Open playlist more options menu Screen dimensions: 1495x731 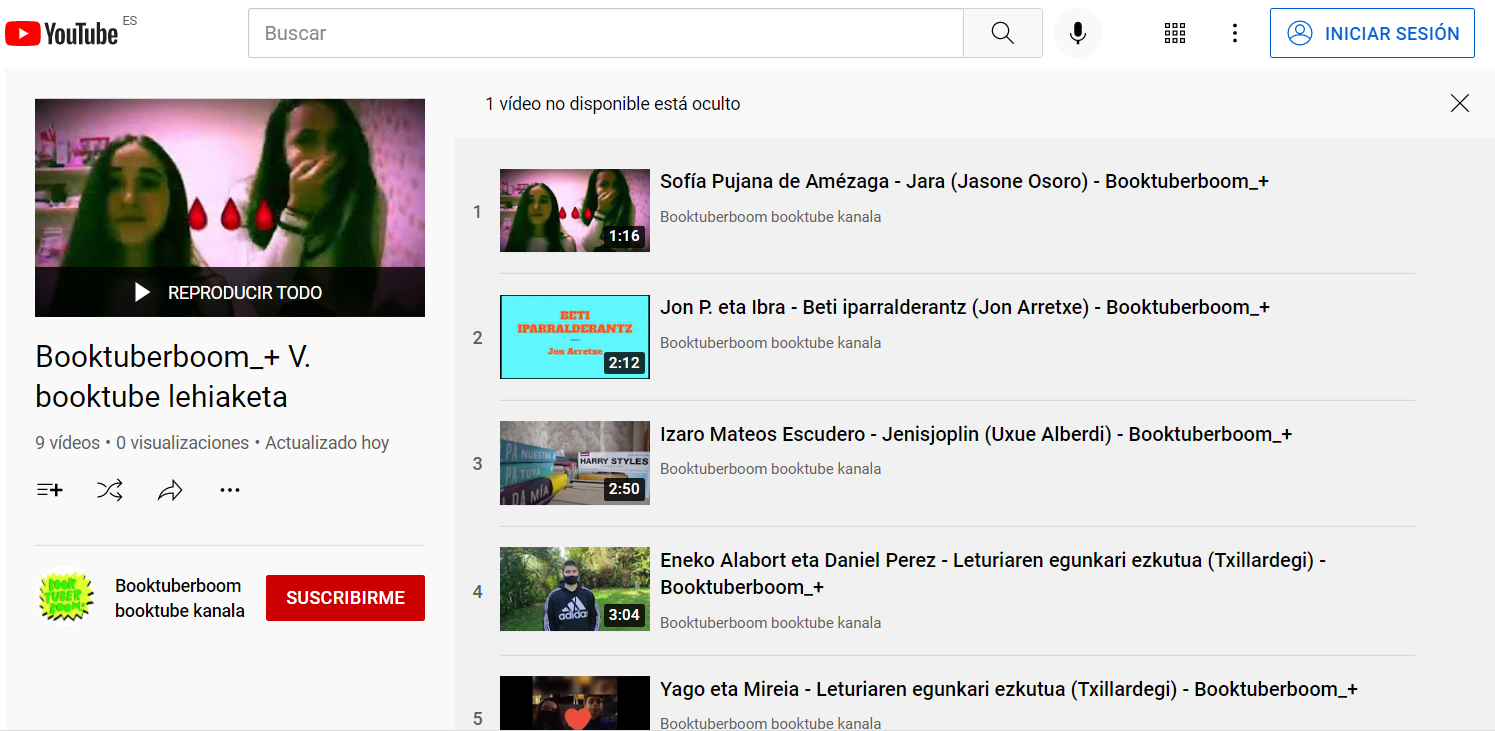click(x=230, y=490)
